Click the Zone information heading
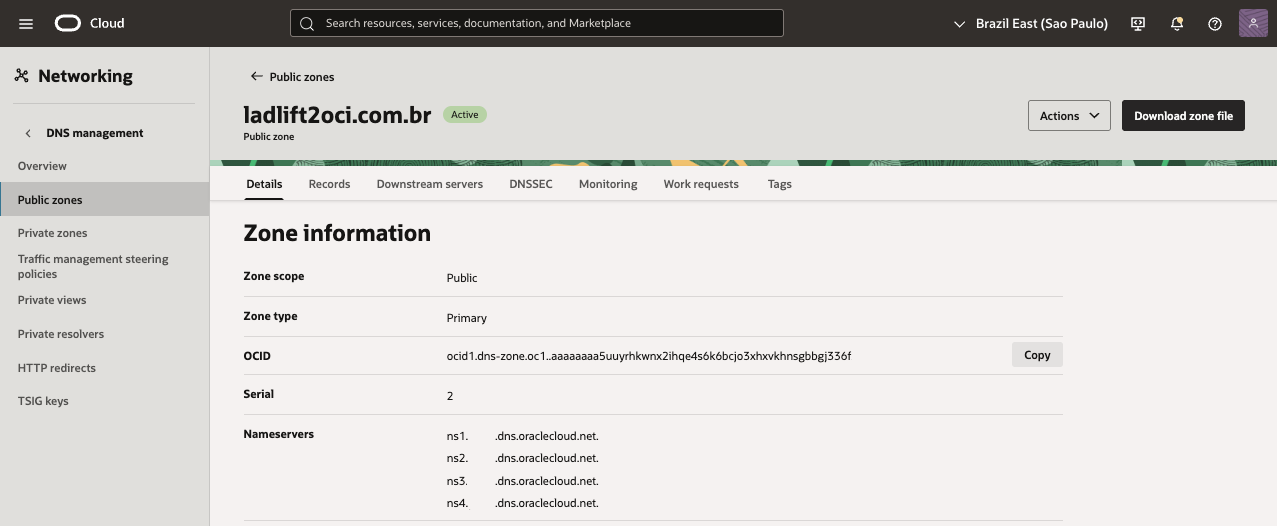 [x=337, y=233]
